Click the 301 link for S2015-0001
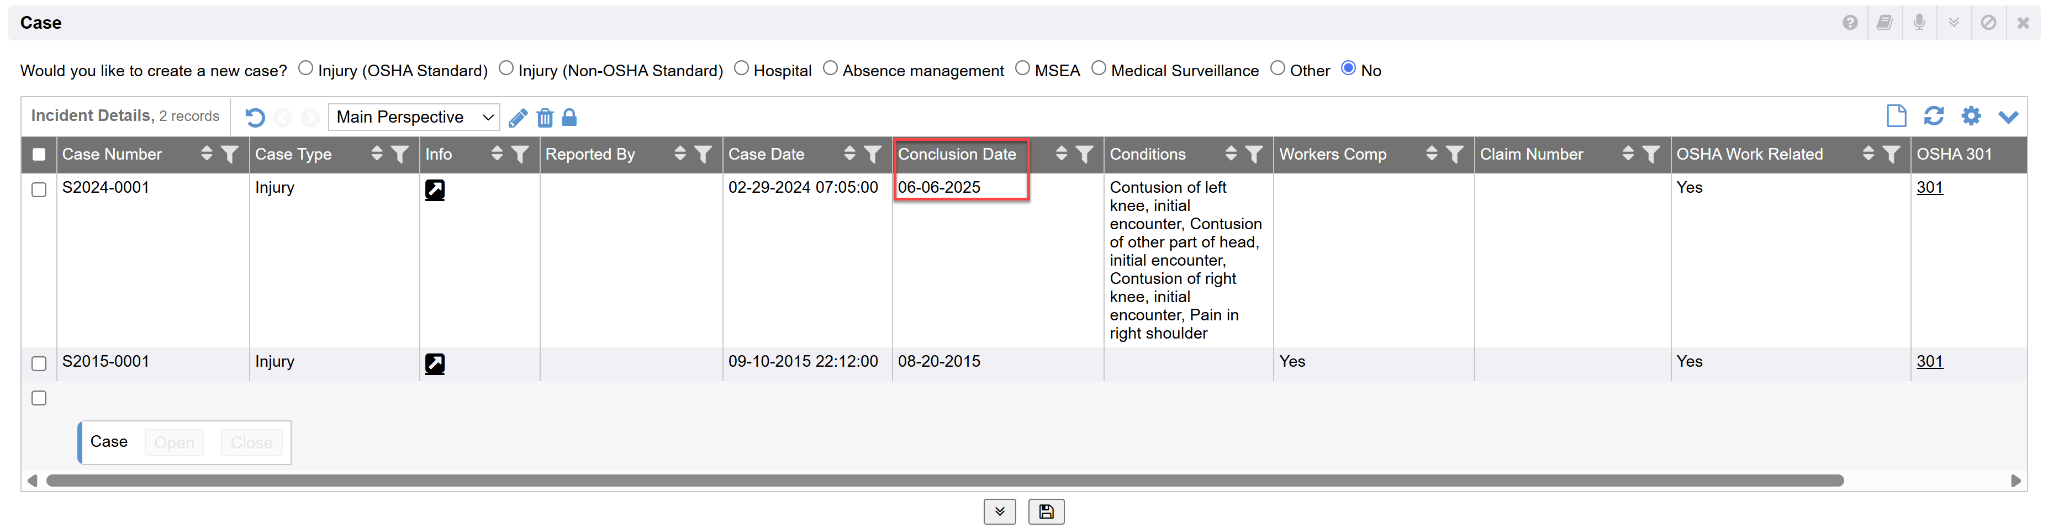This screenshot has height=532, width=2048. pyautogui.click(x=1929, y=361)
